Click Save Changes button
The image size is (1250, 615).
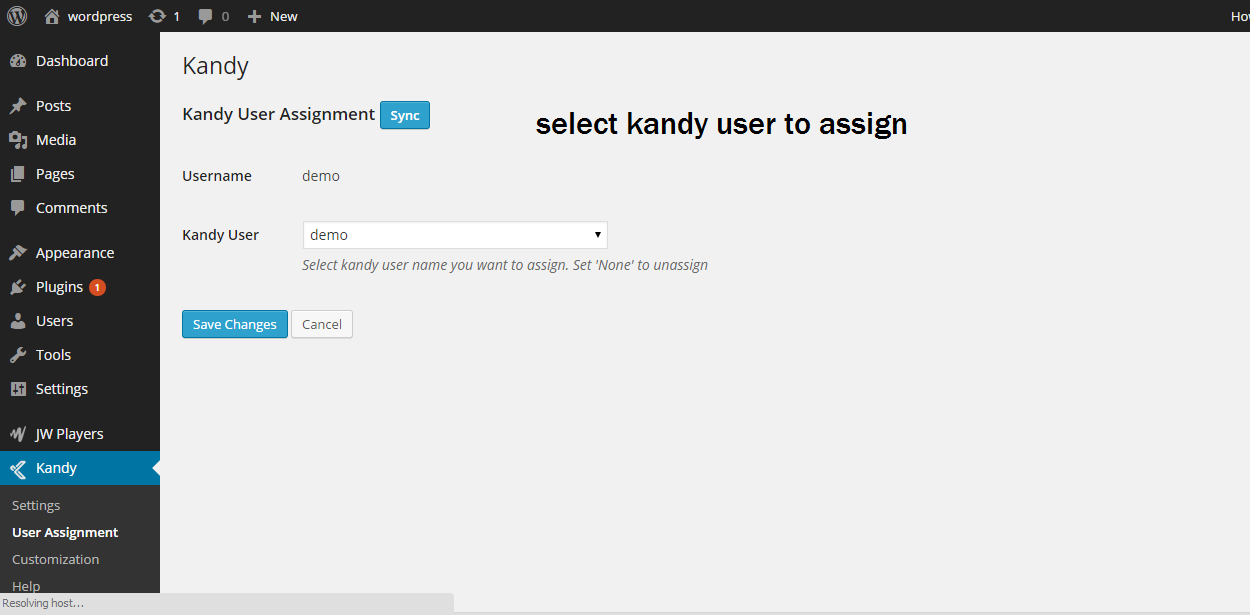tap(235, 324)
